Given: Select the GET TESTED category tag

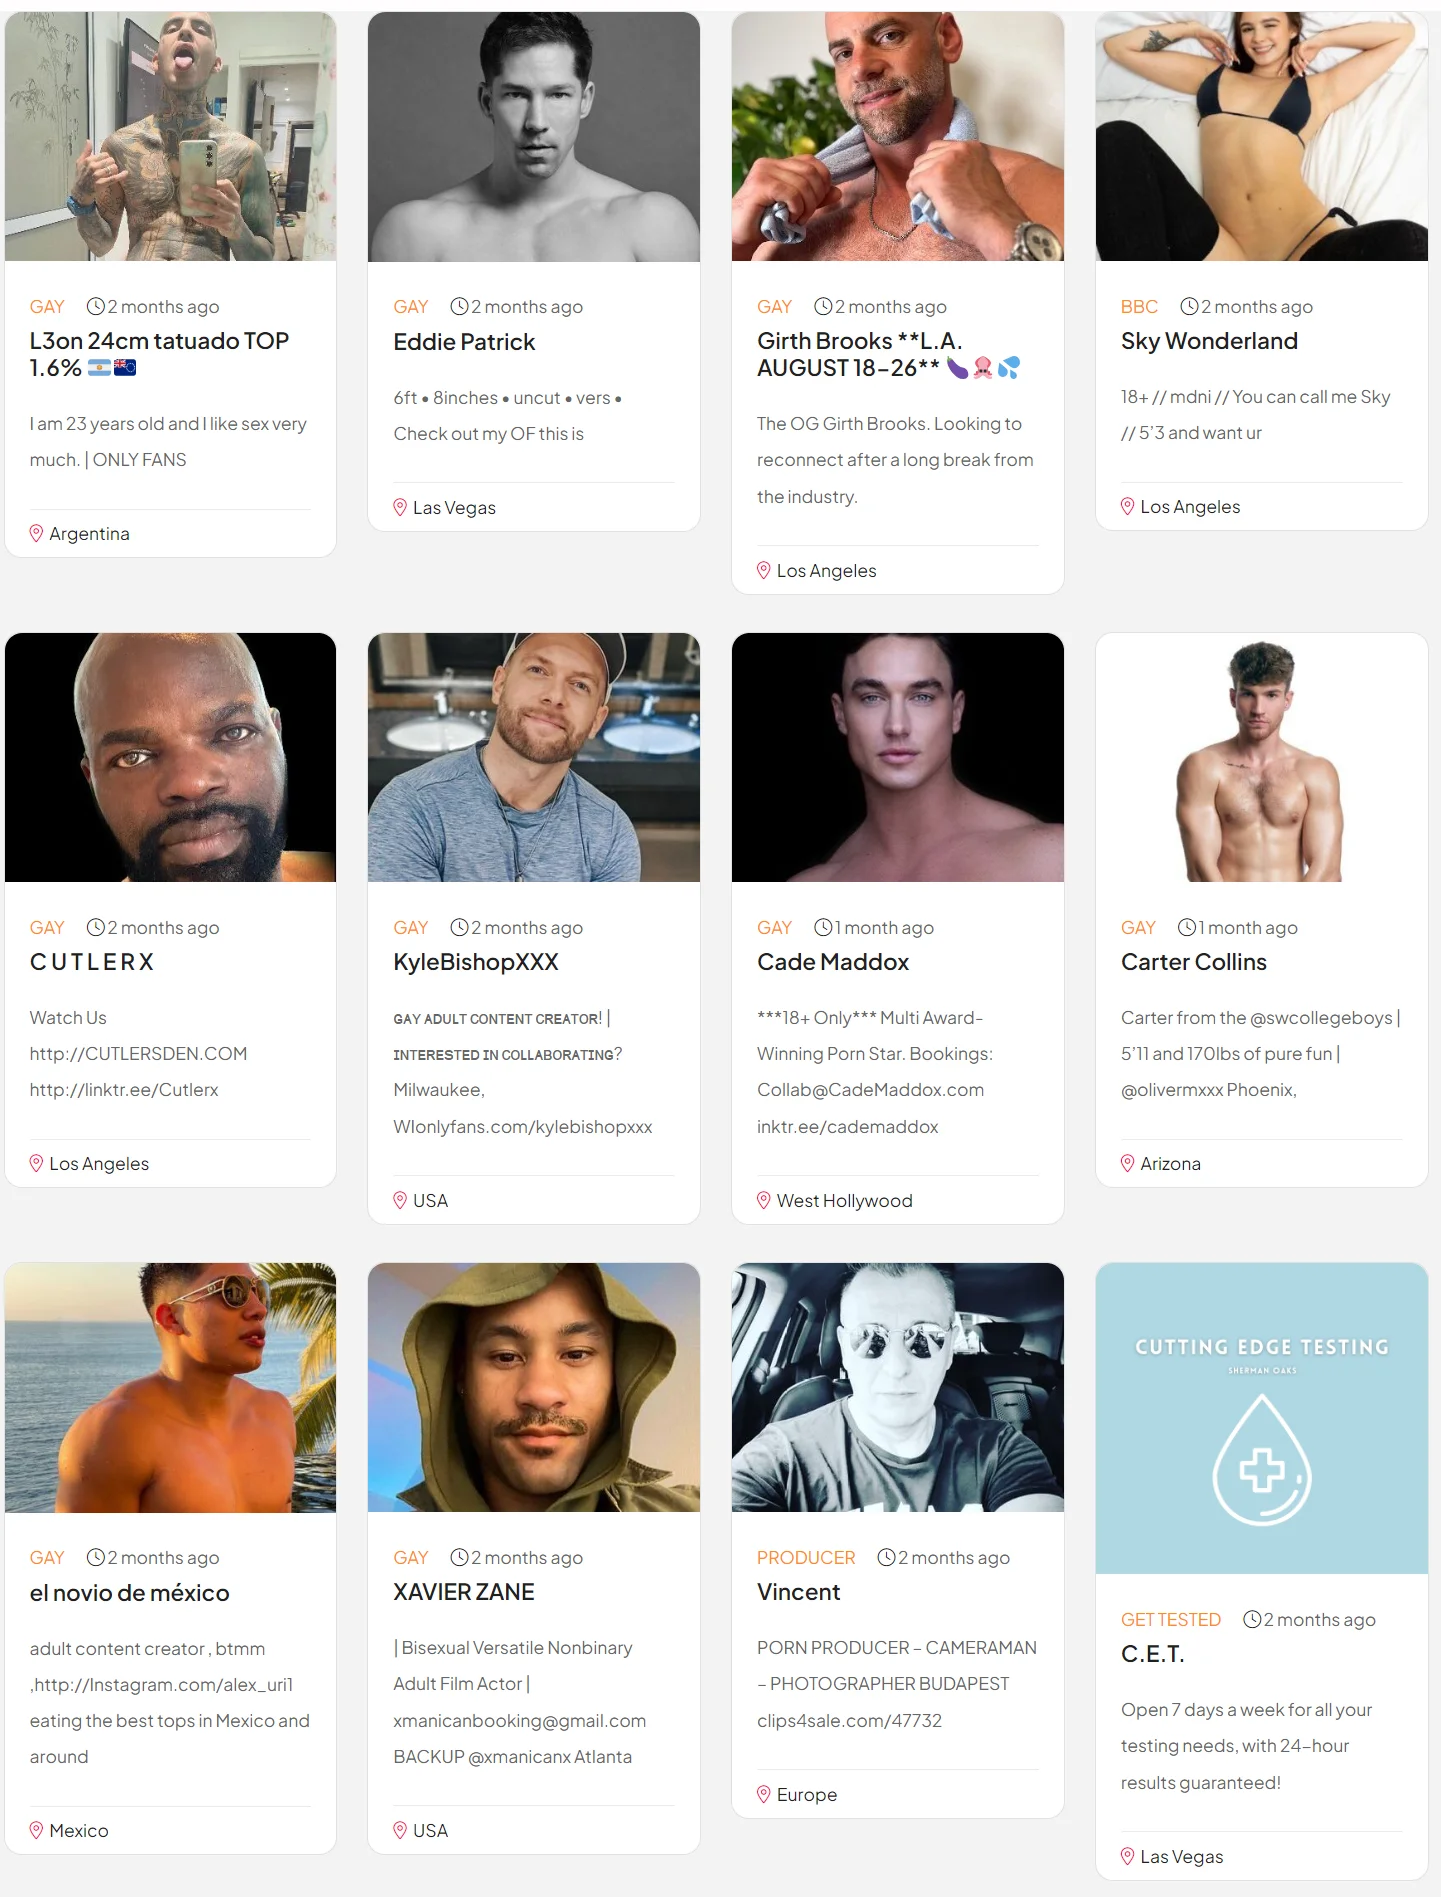Looking at the screenshot, I should click(x=1171, y=1620).
